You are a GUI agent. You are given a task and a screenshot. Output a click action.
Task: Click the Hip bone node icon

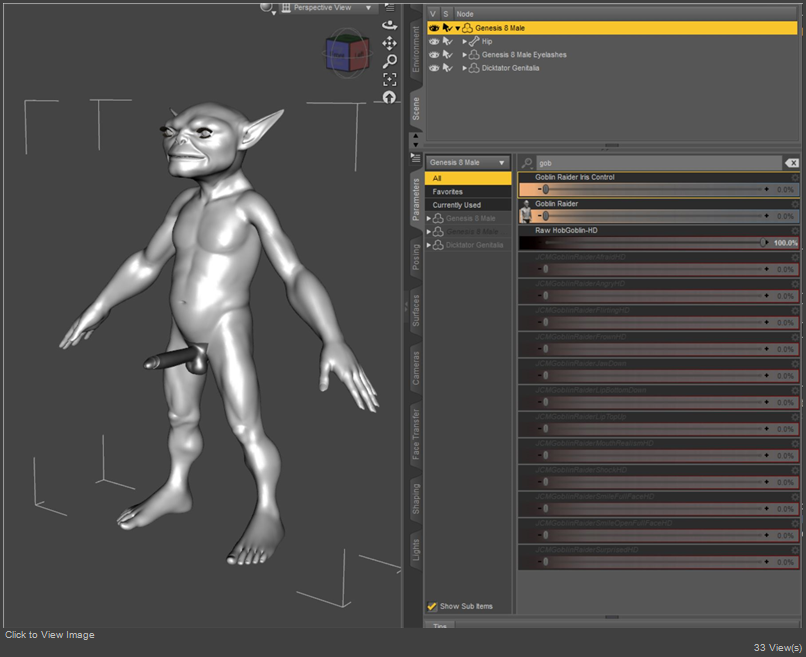coord(474,41)
